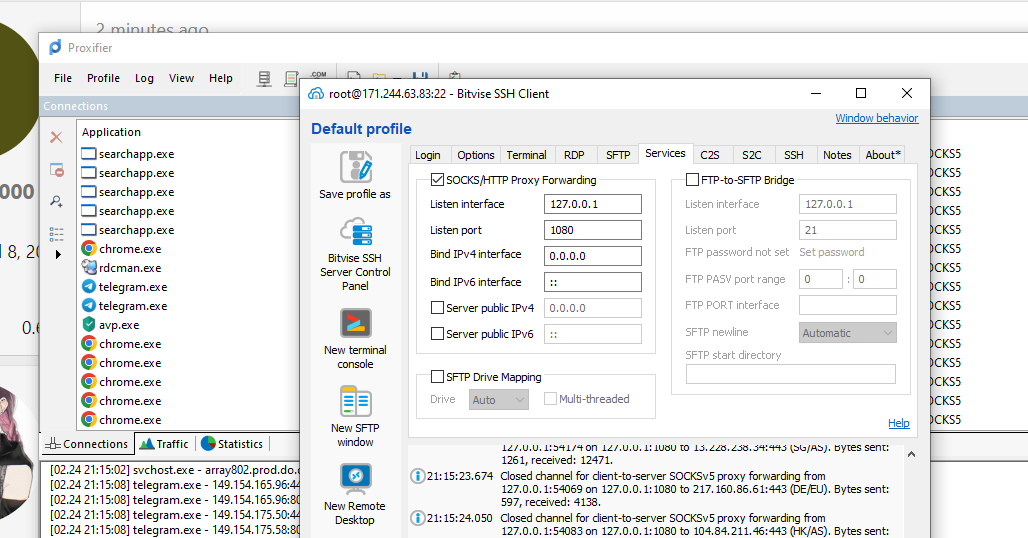Start New Remote Desktop
Viewport: 1028px width, 538px height.
coord(355,479)
